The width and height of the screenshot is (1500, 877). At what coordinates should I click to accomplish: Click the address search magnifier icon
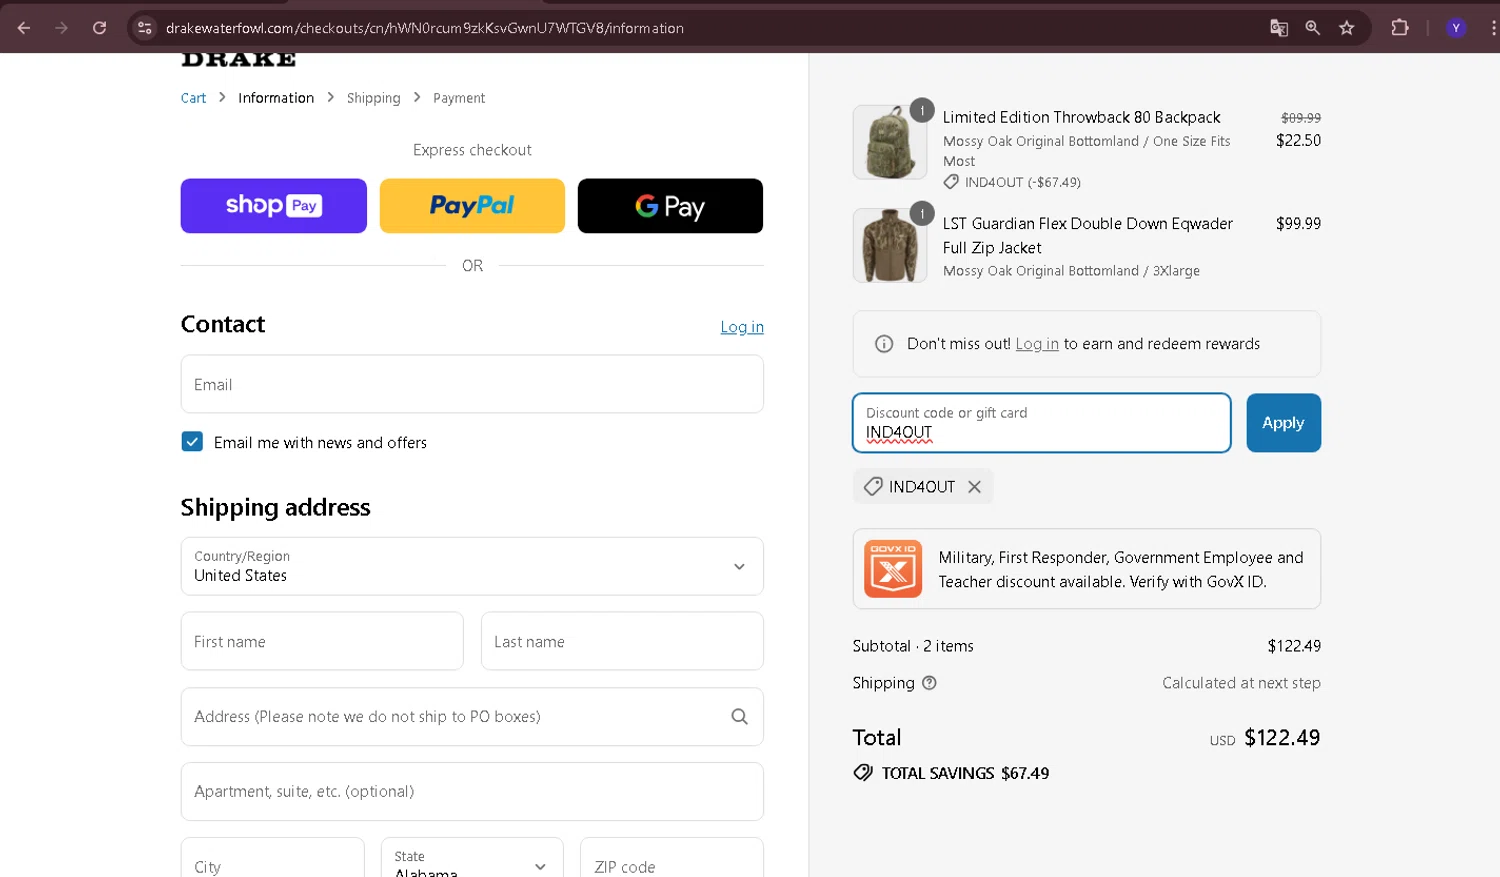[739, 716]
